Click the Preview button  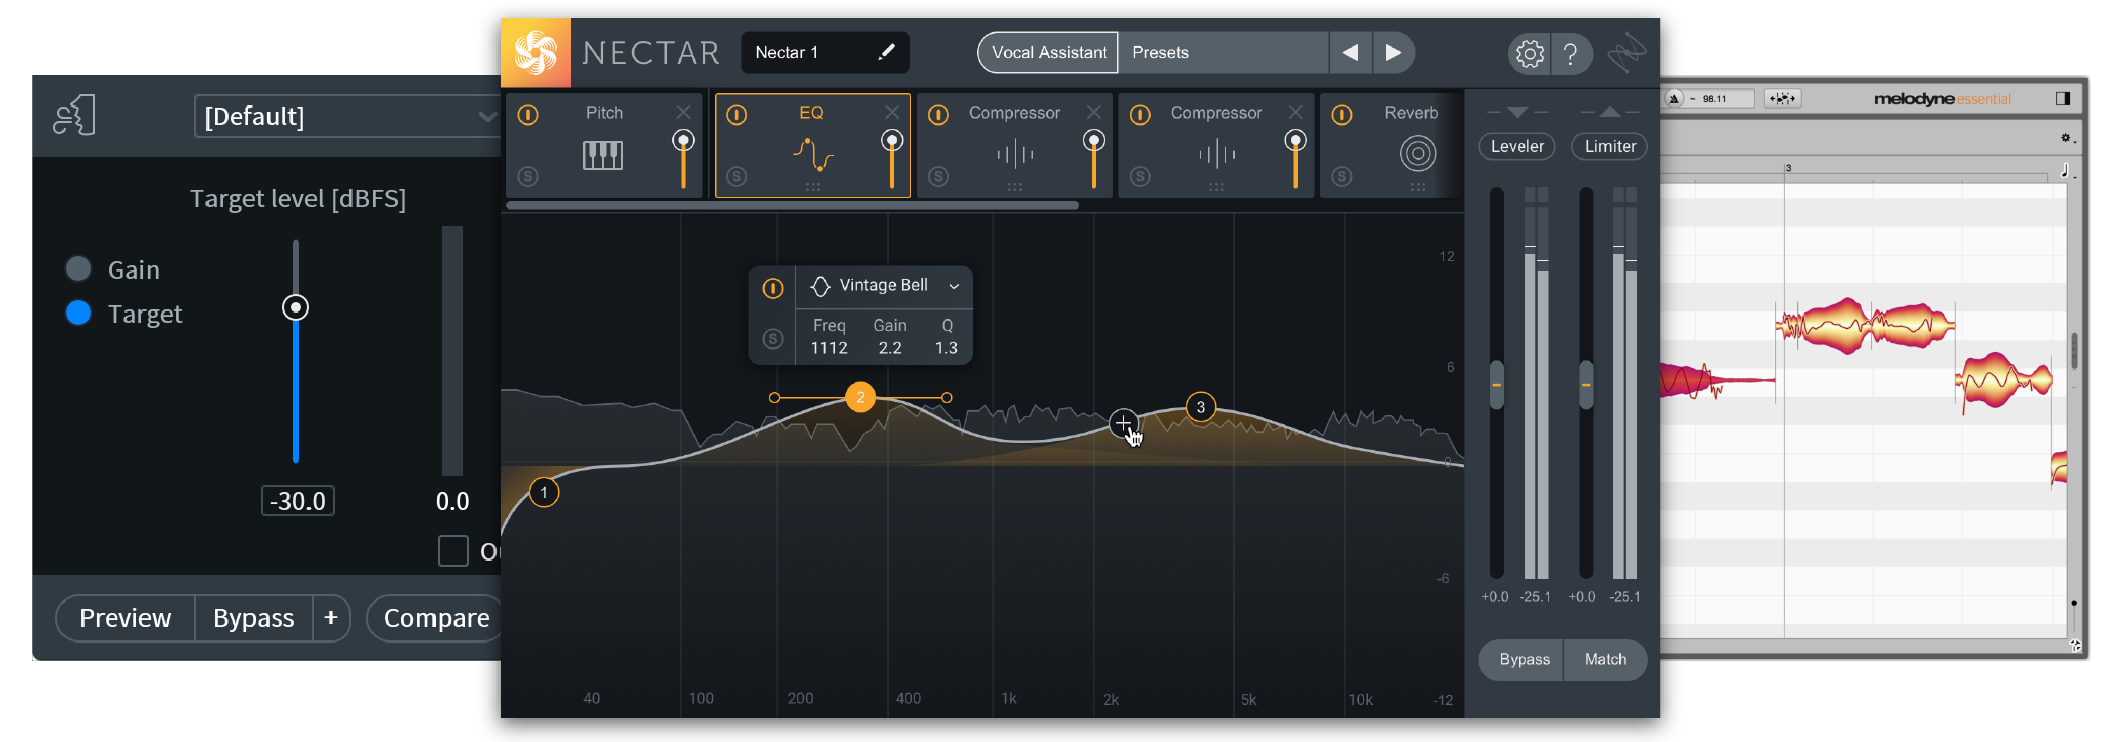tap(125, 618)
